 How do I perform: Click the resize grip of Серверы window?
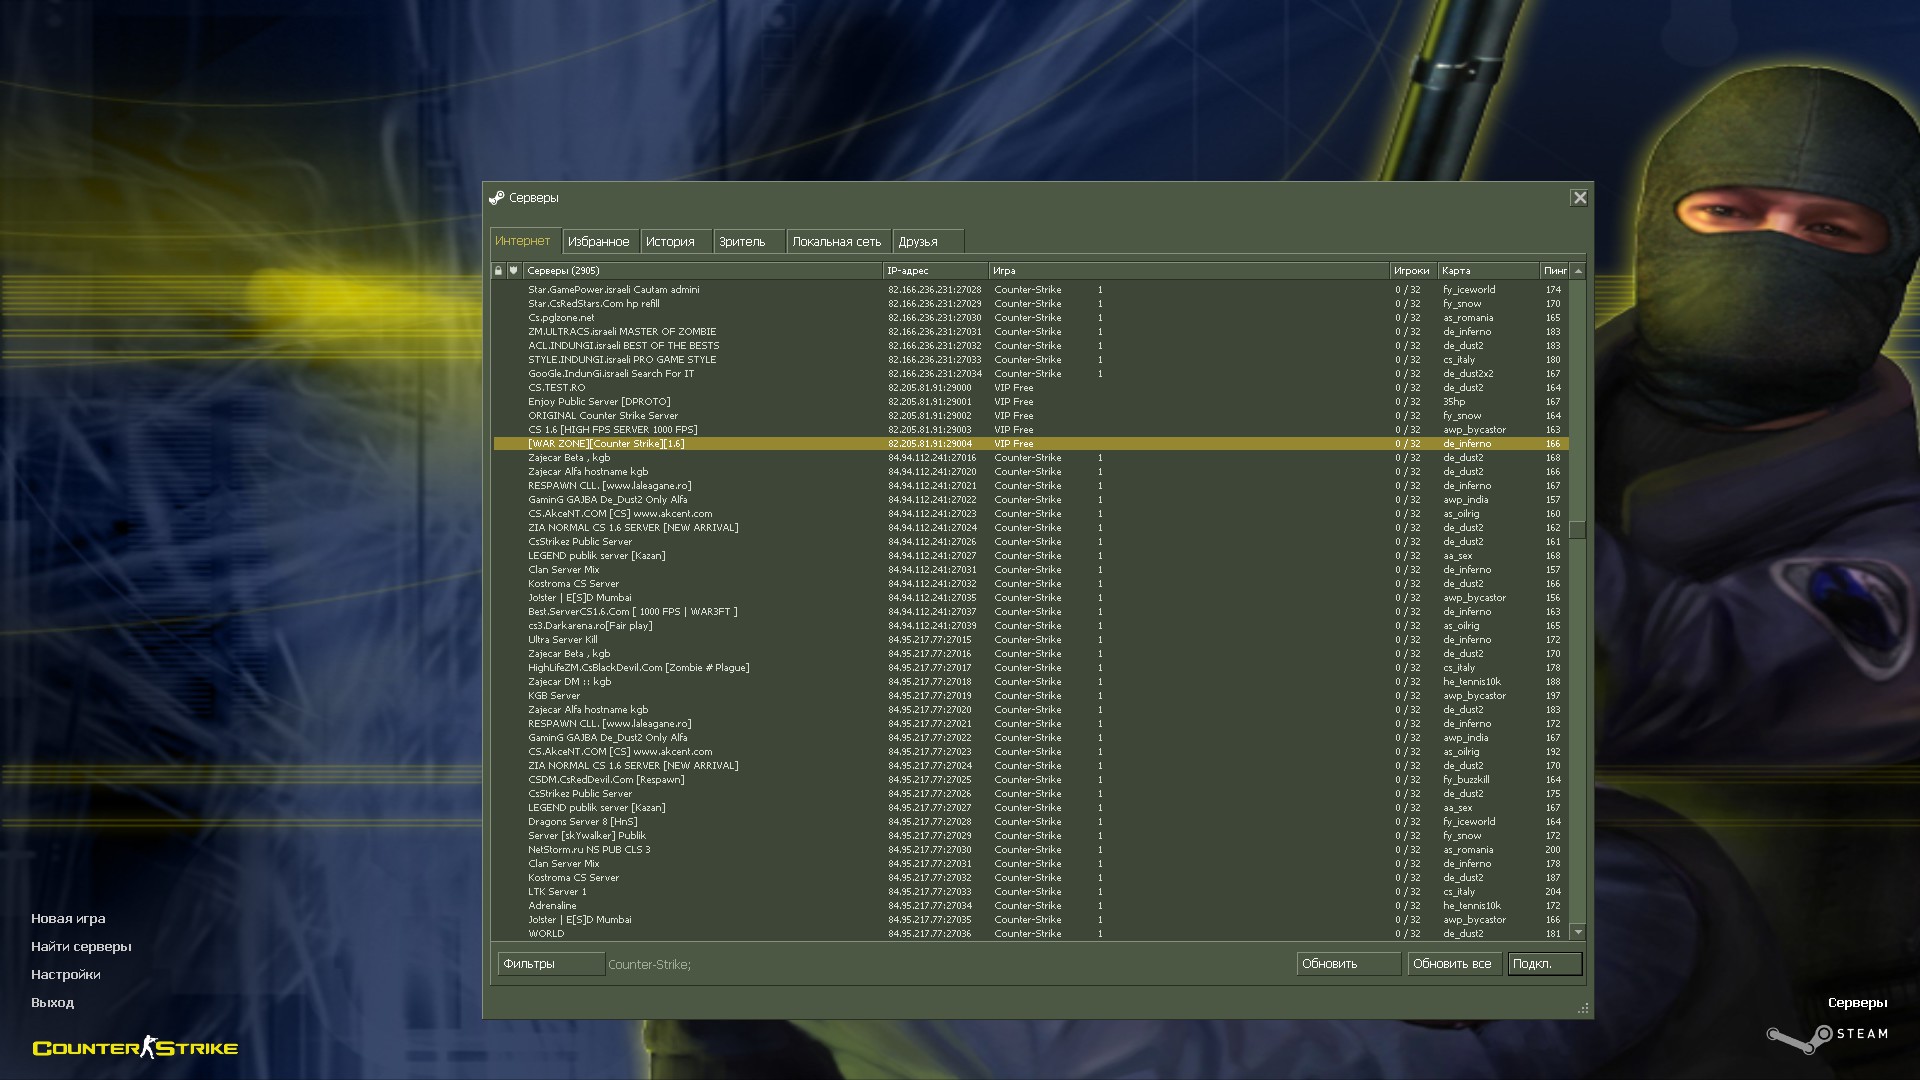[x=1583, y=1009]
